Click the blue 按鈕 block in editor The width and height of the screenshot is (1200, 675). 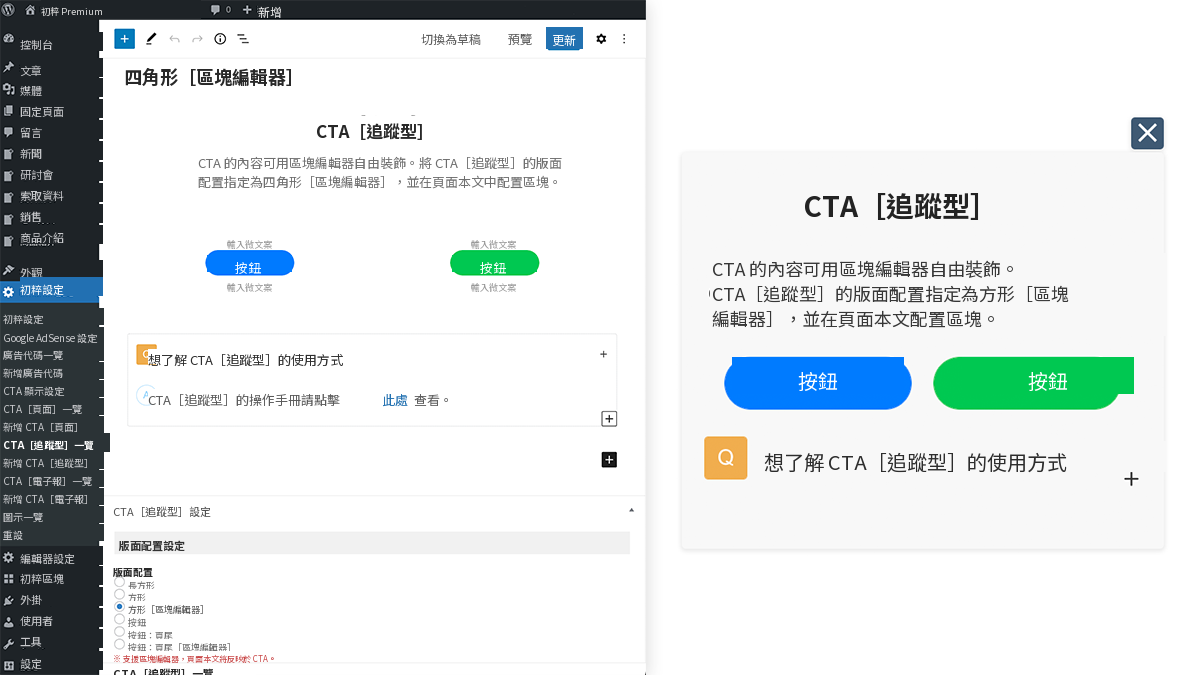click(249, 264)
